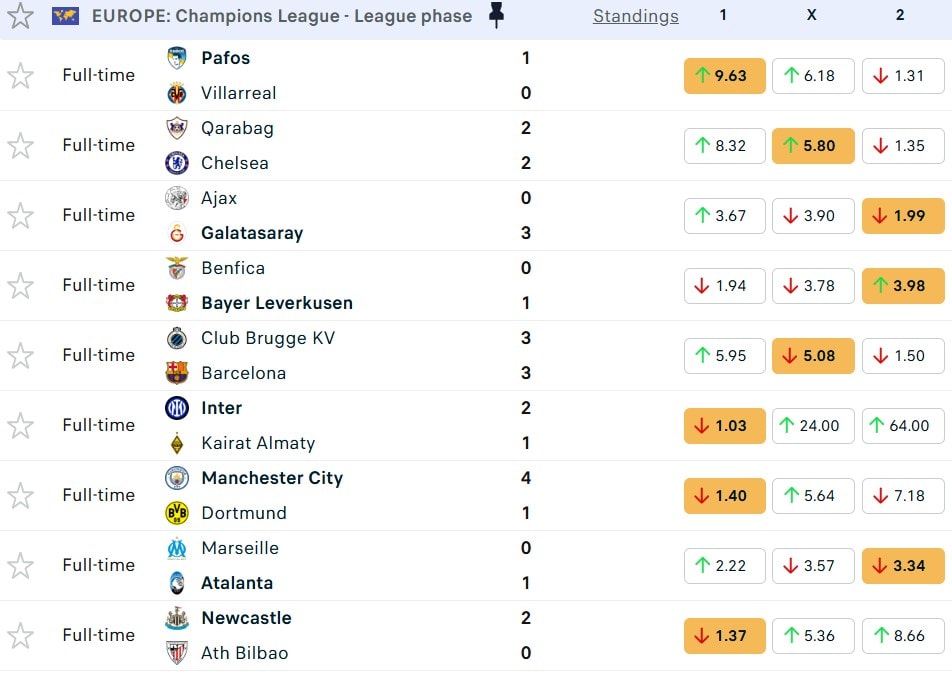Select draw odds 5.80 for Qarabag vs Chelsea
The image size is (952, 682).
[x=813, y=146]
